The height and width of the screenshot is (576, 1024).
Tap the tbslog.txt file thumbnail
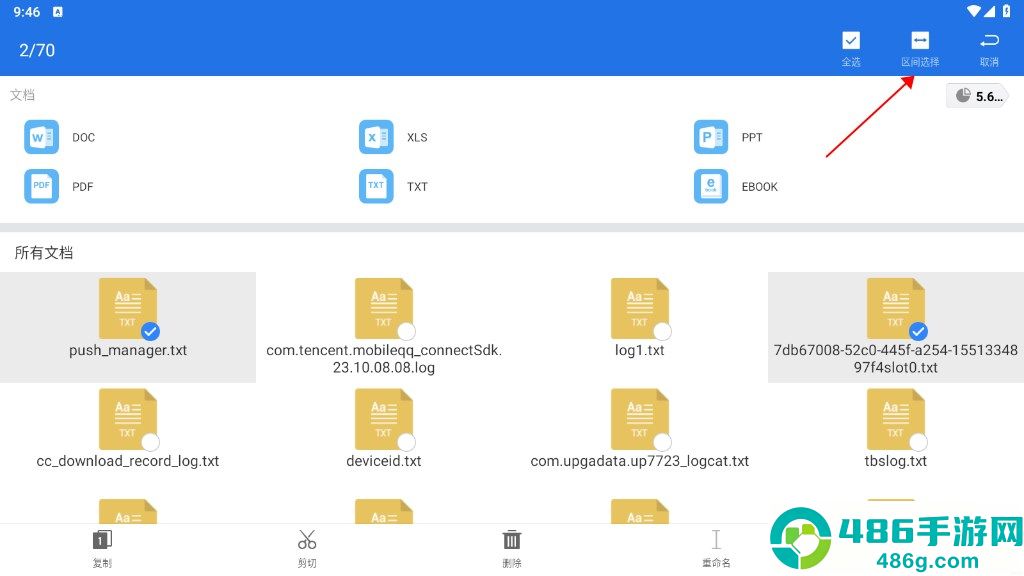coord(896,419)
